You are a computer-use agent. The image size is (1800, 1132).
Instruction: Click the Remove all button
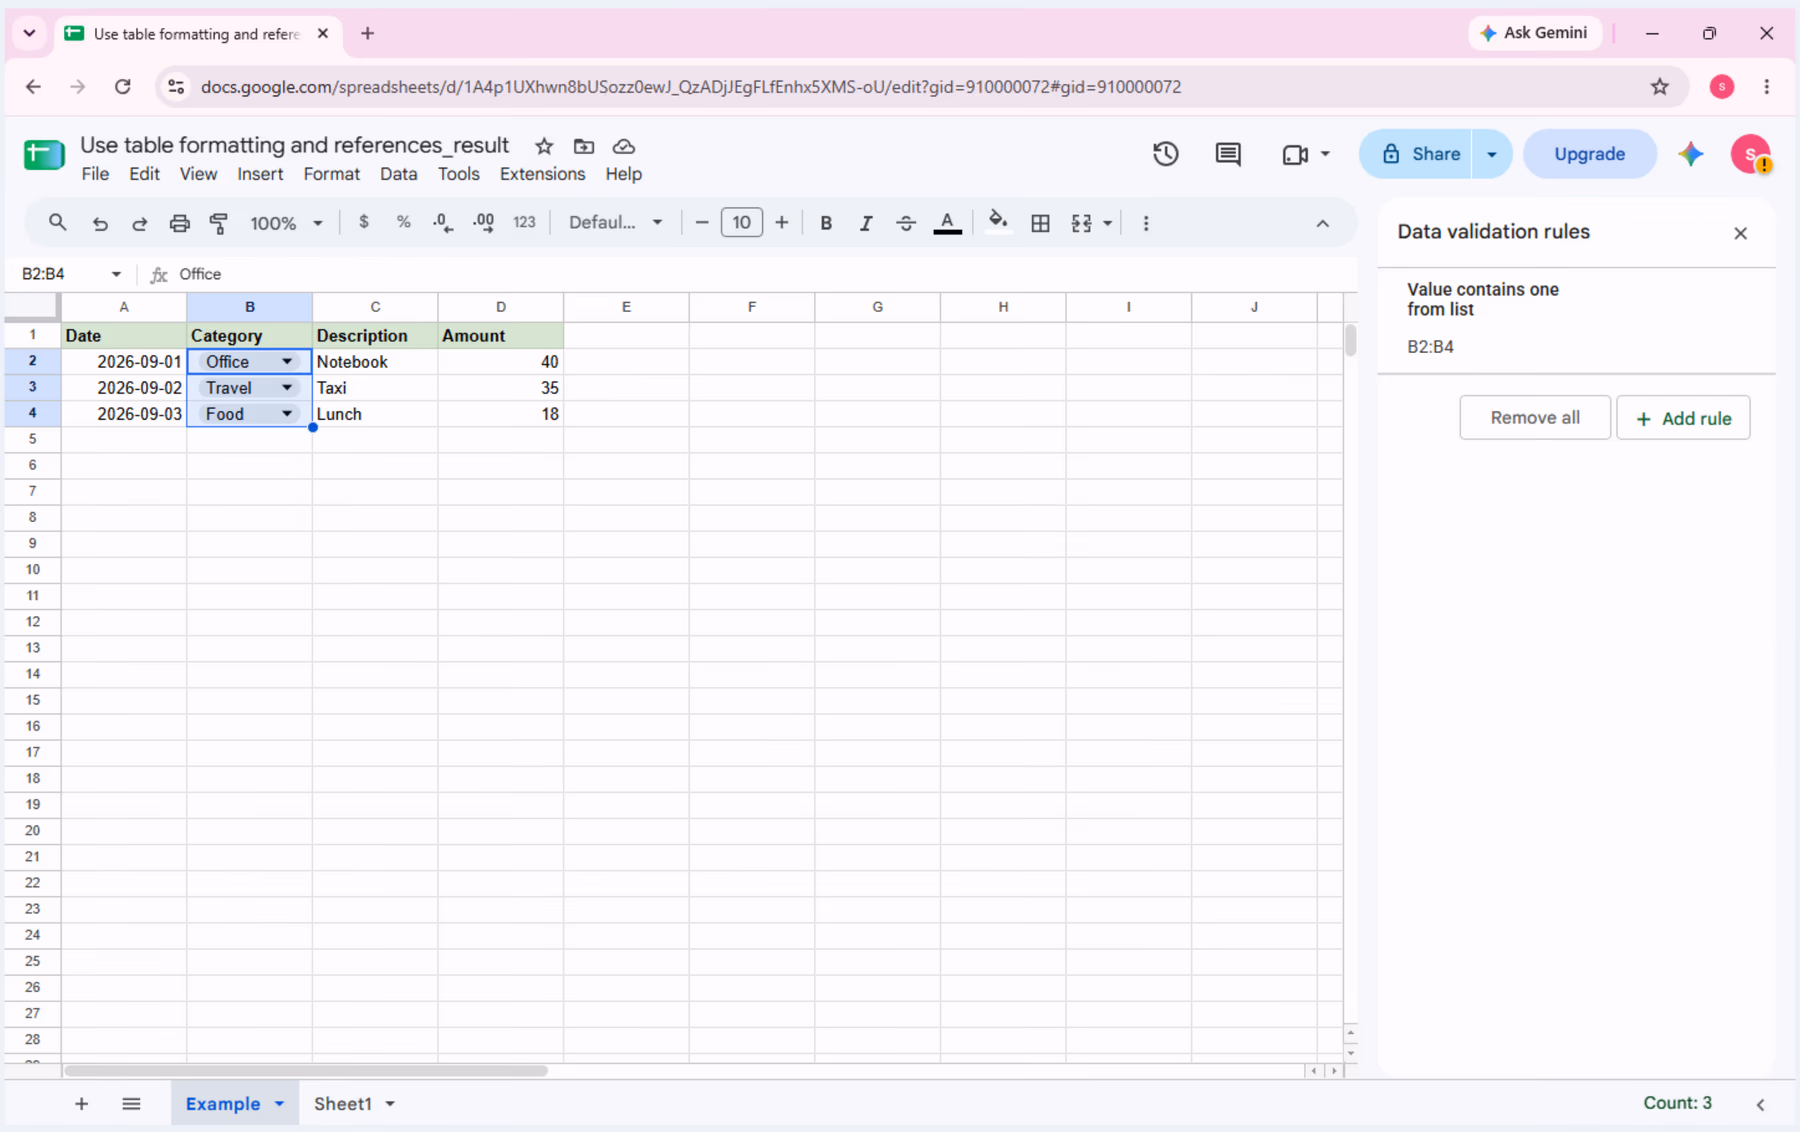click(x=1535, y=417)
